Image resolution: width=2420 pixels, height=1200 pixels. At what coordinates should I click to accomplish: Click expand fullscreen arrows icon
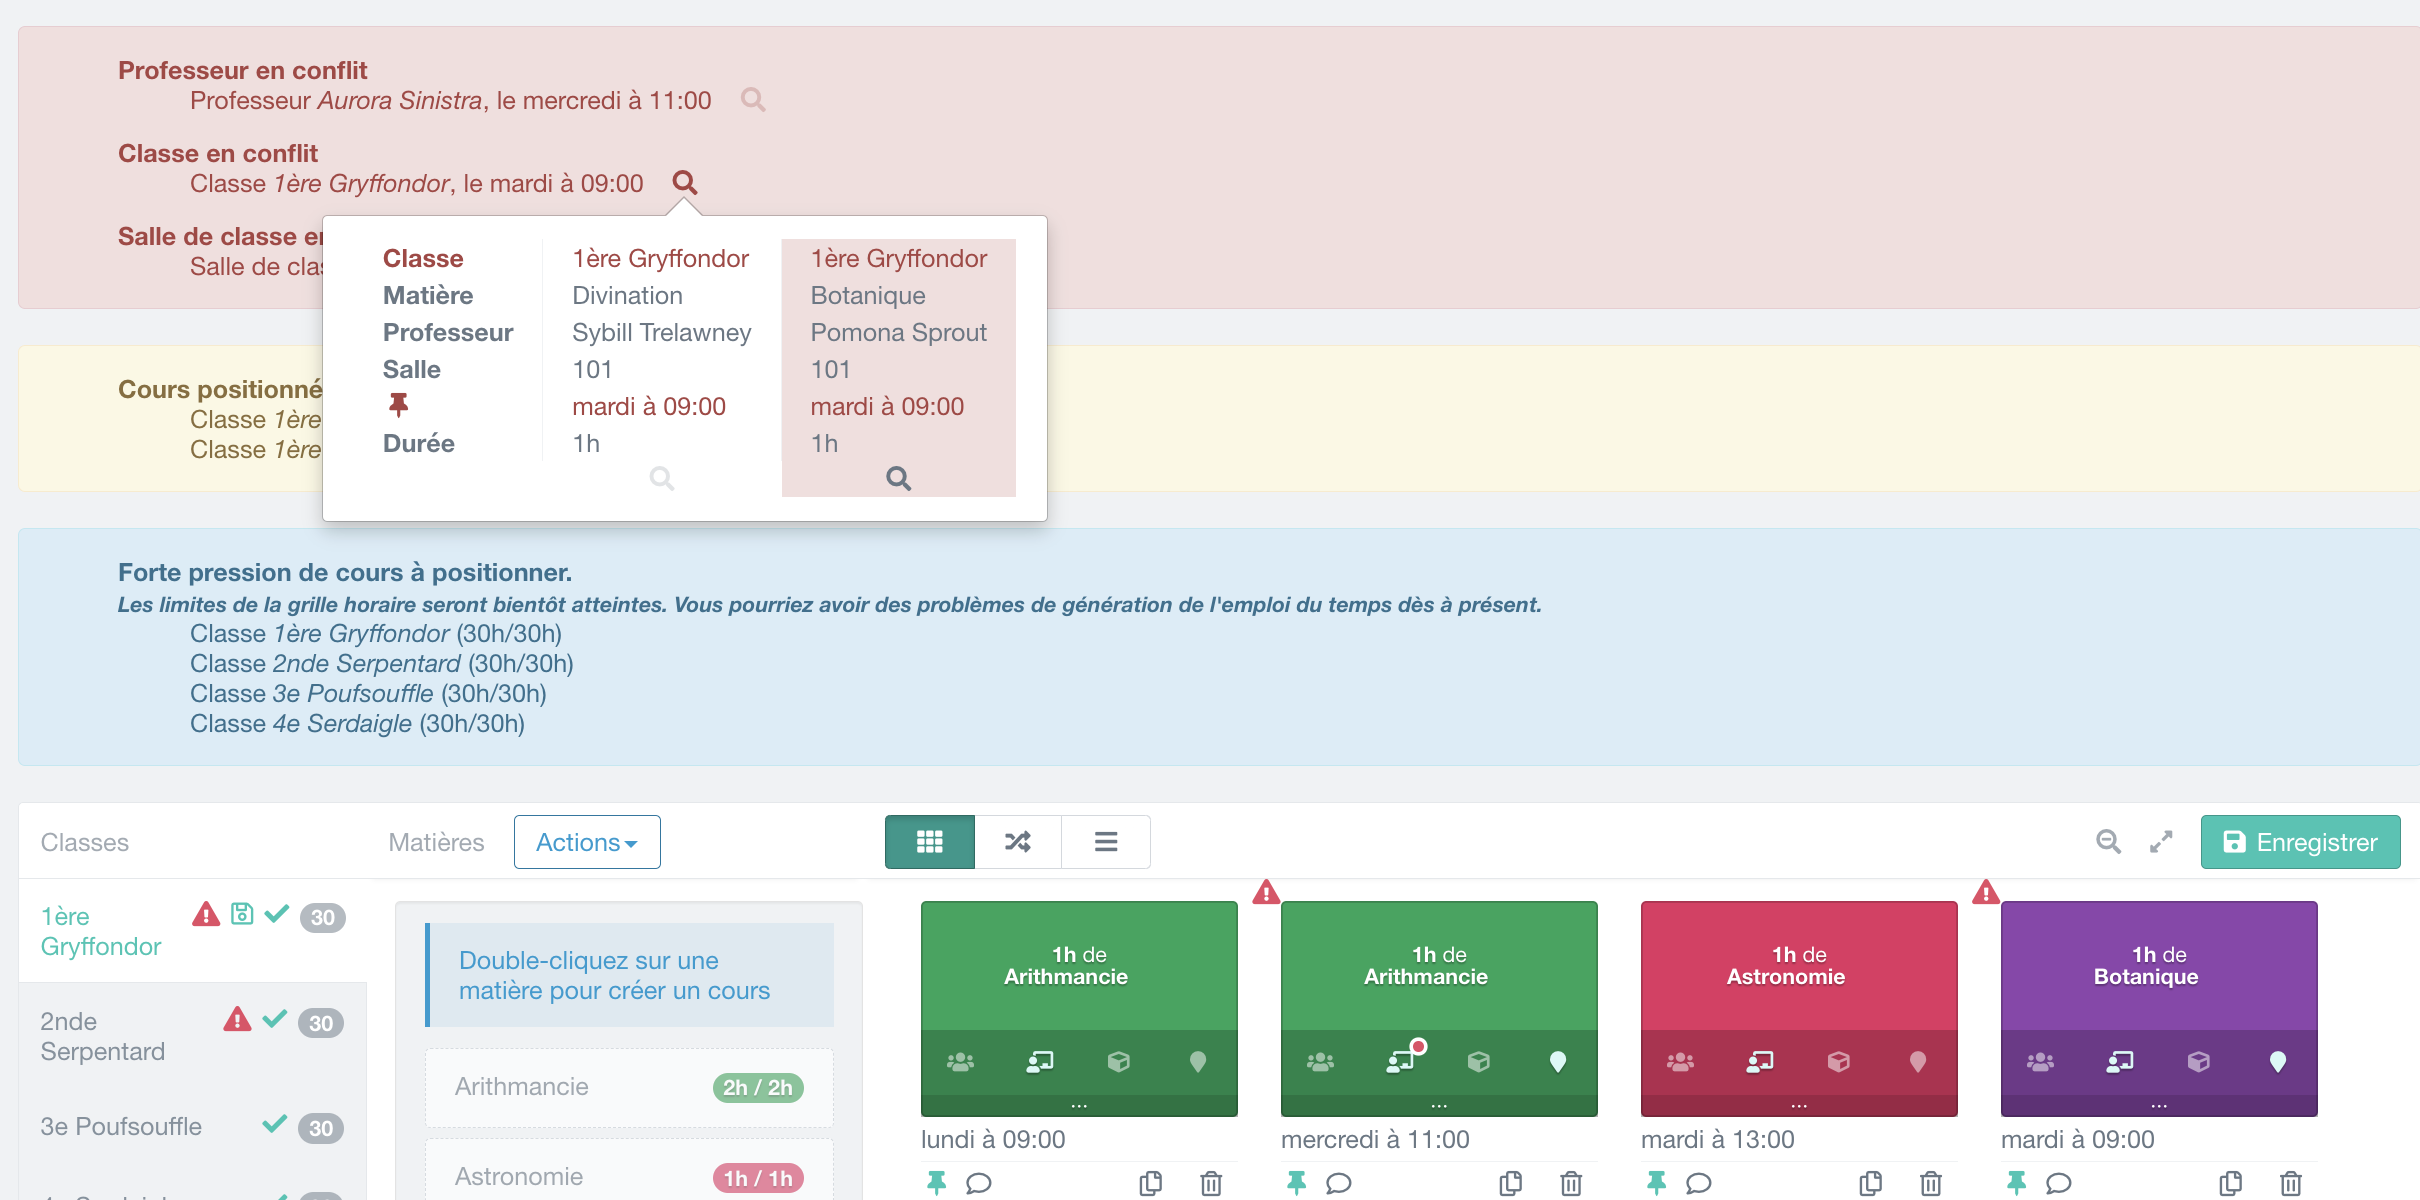click(x=2161, y=842)
